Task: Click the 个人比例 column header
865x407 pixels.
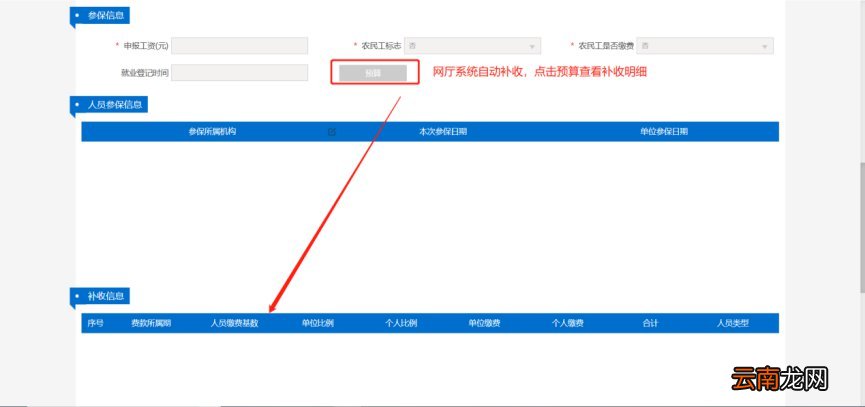Action: [x=401, y=323]
